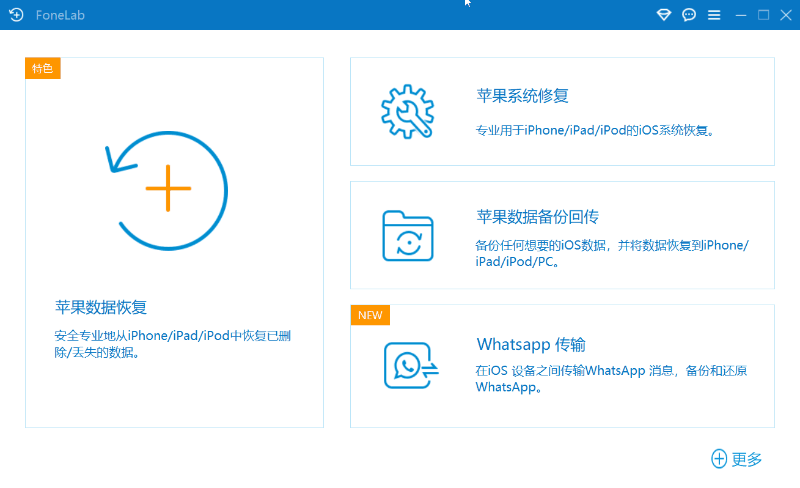Open the hamburger menu in title bar
800x488 pixels.
[714, 15]
